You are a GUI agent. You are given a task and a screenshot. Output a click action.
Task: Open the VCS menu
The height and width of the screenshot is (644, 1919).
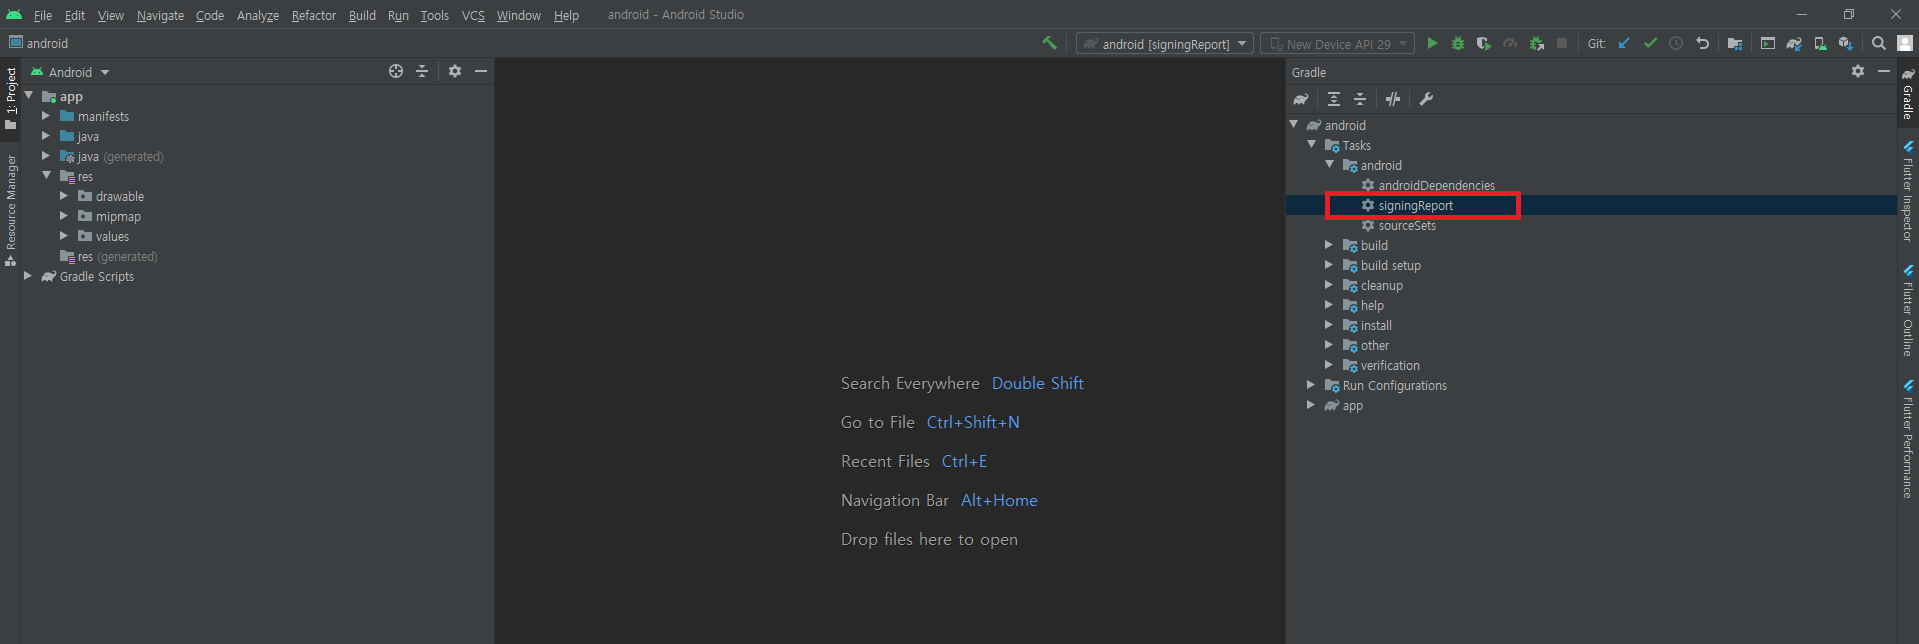[x=473, y=15]
